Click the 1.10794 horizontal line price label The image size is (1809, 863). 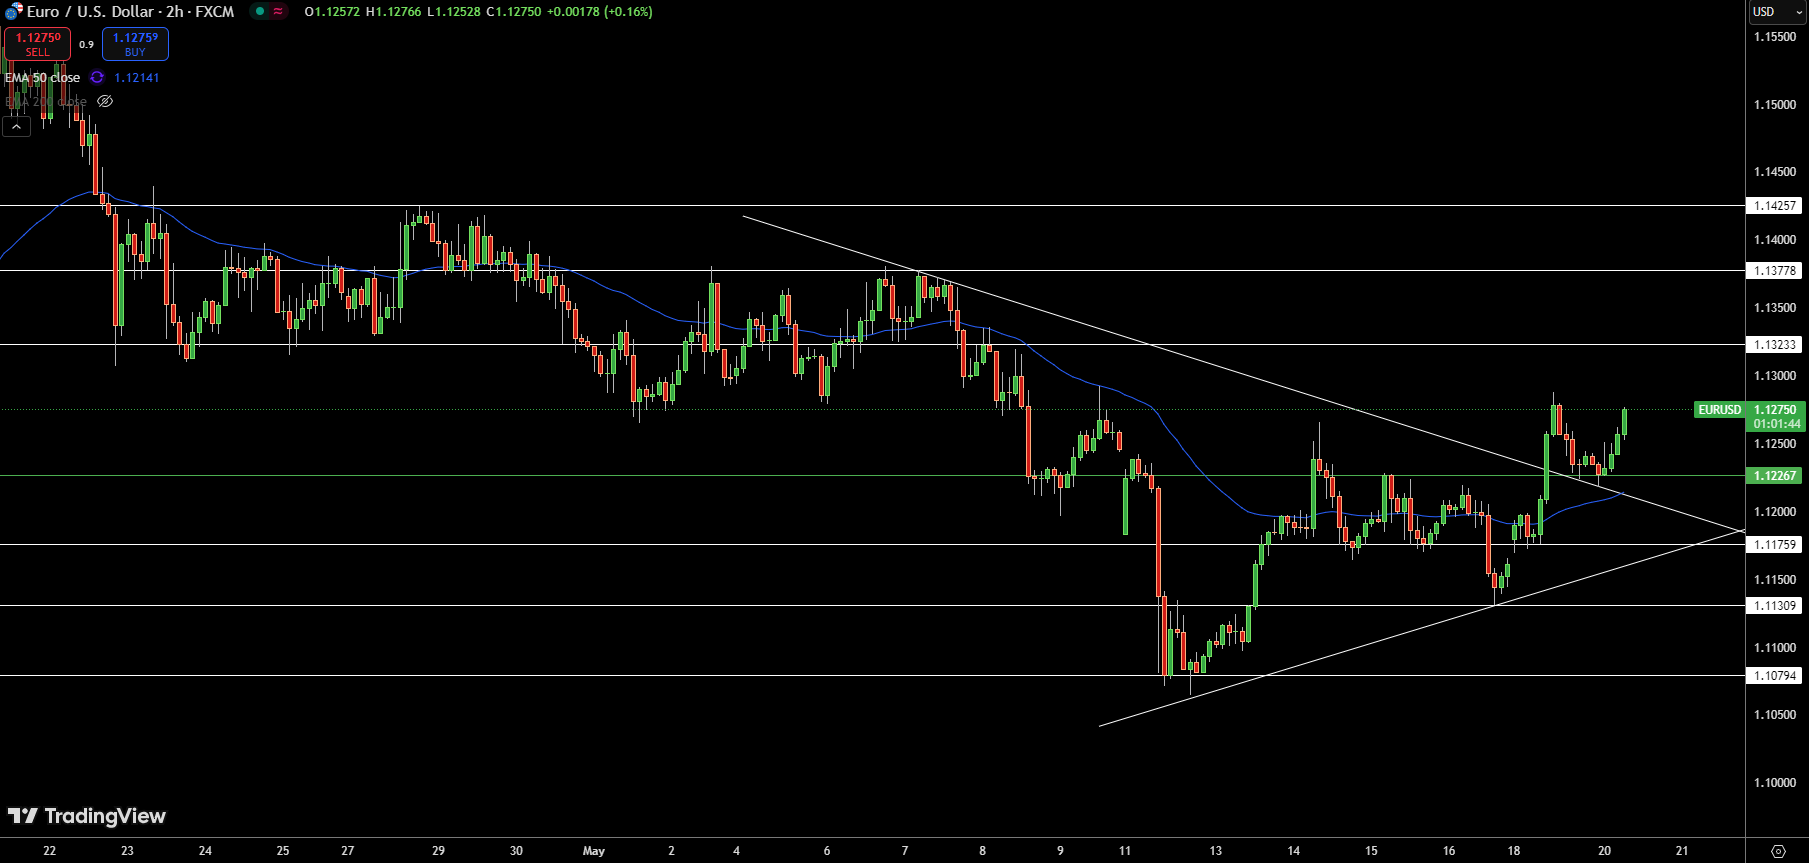[1775, 676]
